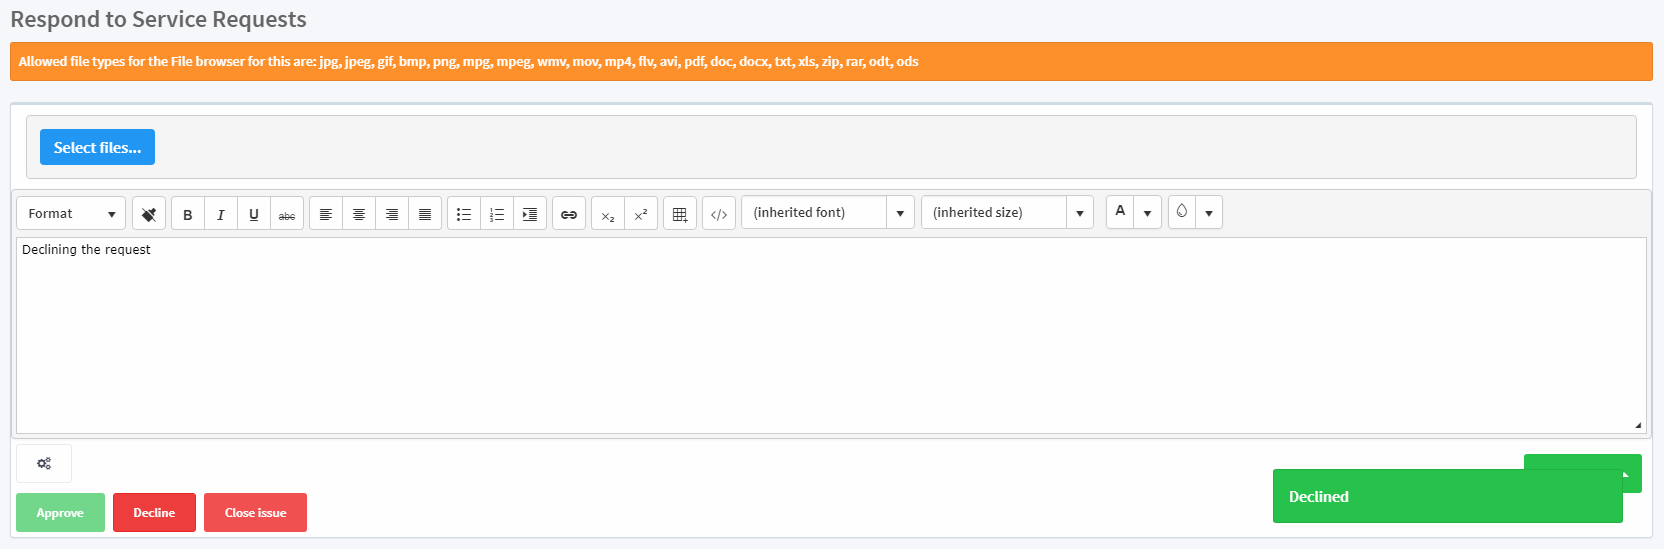The height and width of the screenshot is (549, 1664).
Task: Insert a numbered list
Action: tap(497, 214)
